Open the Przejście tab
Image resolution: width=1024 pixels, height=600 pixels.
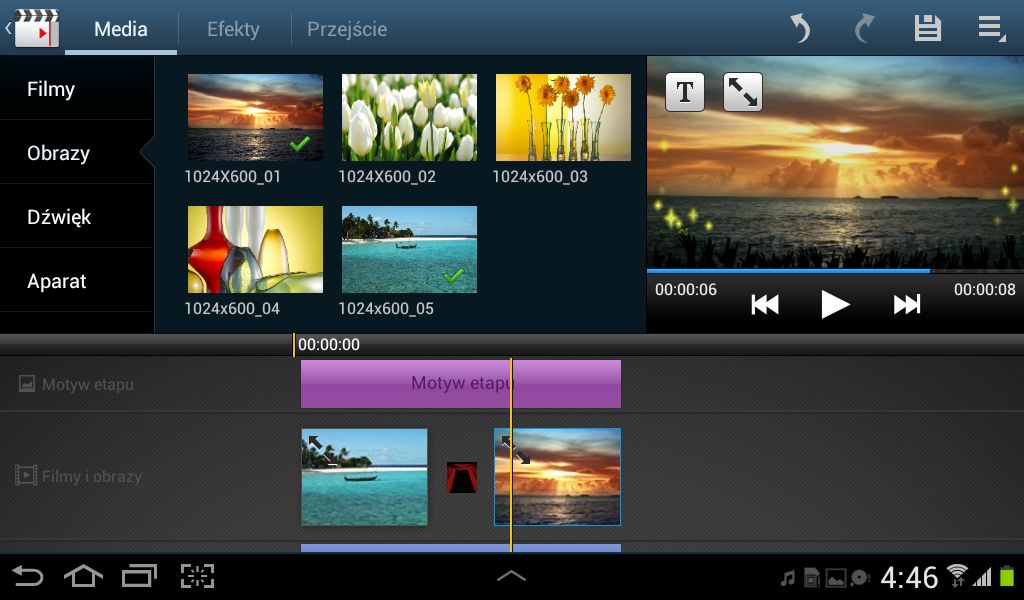point(347,29)
